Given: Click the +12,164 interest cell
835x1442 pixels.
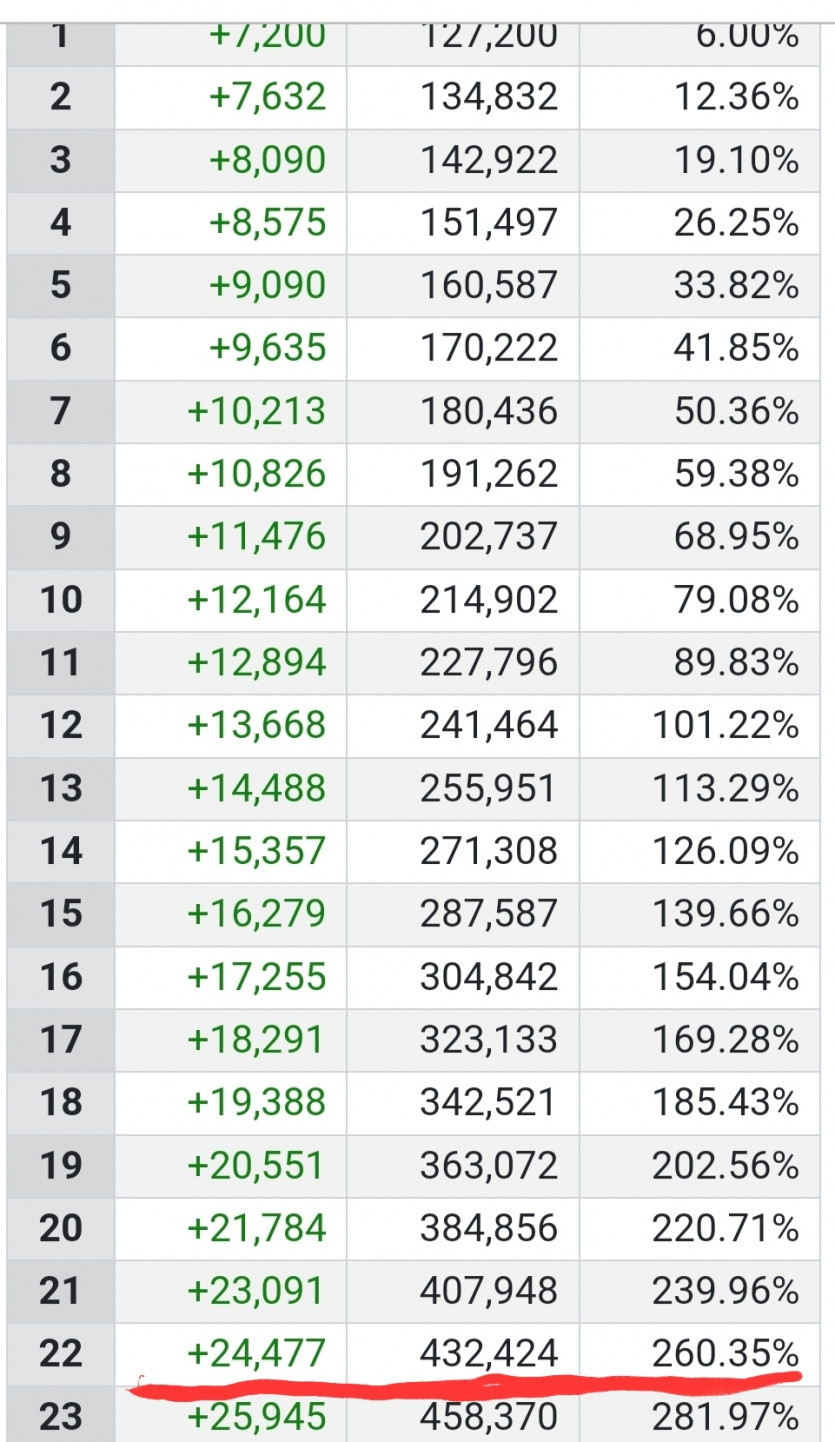Looking at the screenshot, I should [x=231, y=600].
